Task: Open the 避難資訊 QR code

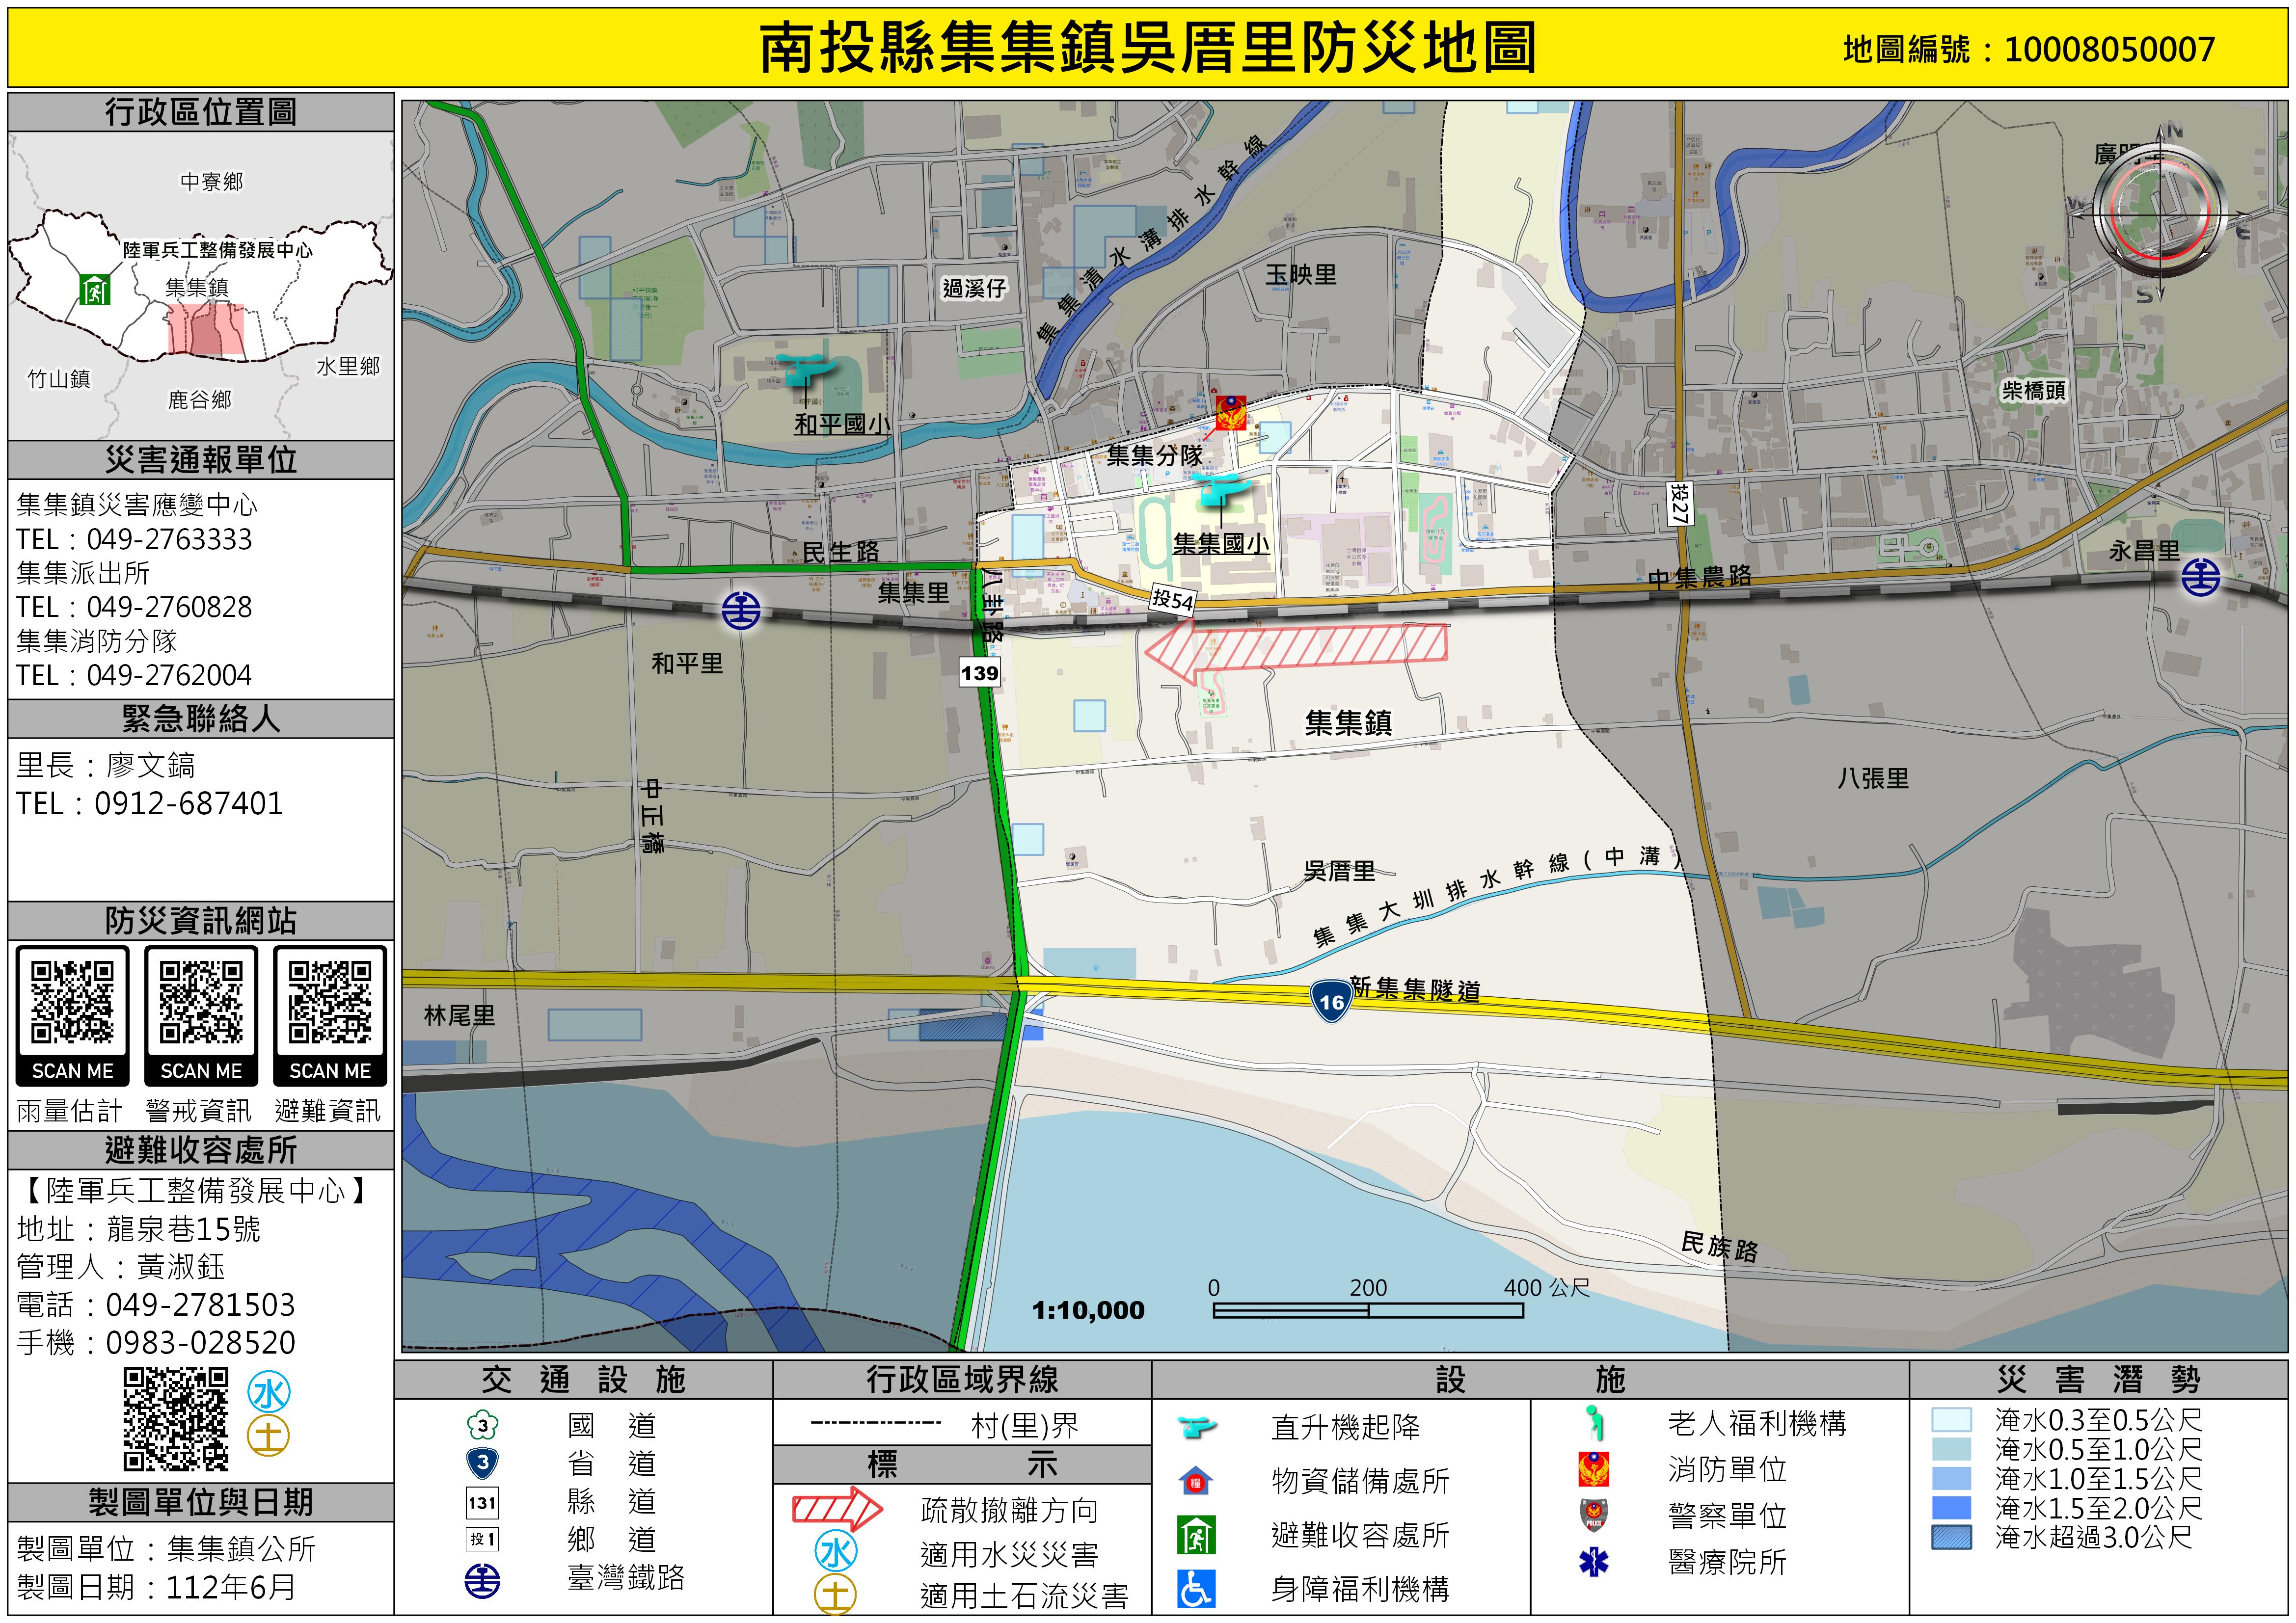Action: (329, 1003)
